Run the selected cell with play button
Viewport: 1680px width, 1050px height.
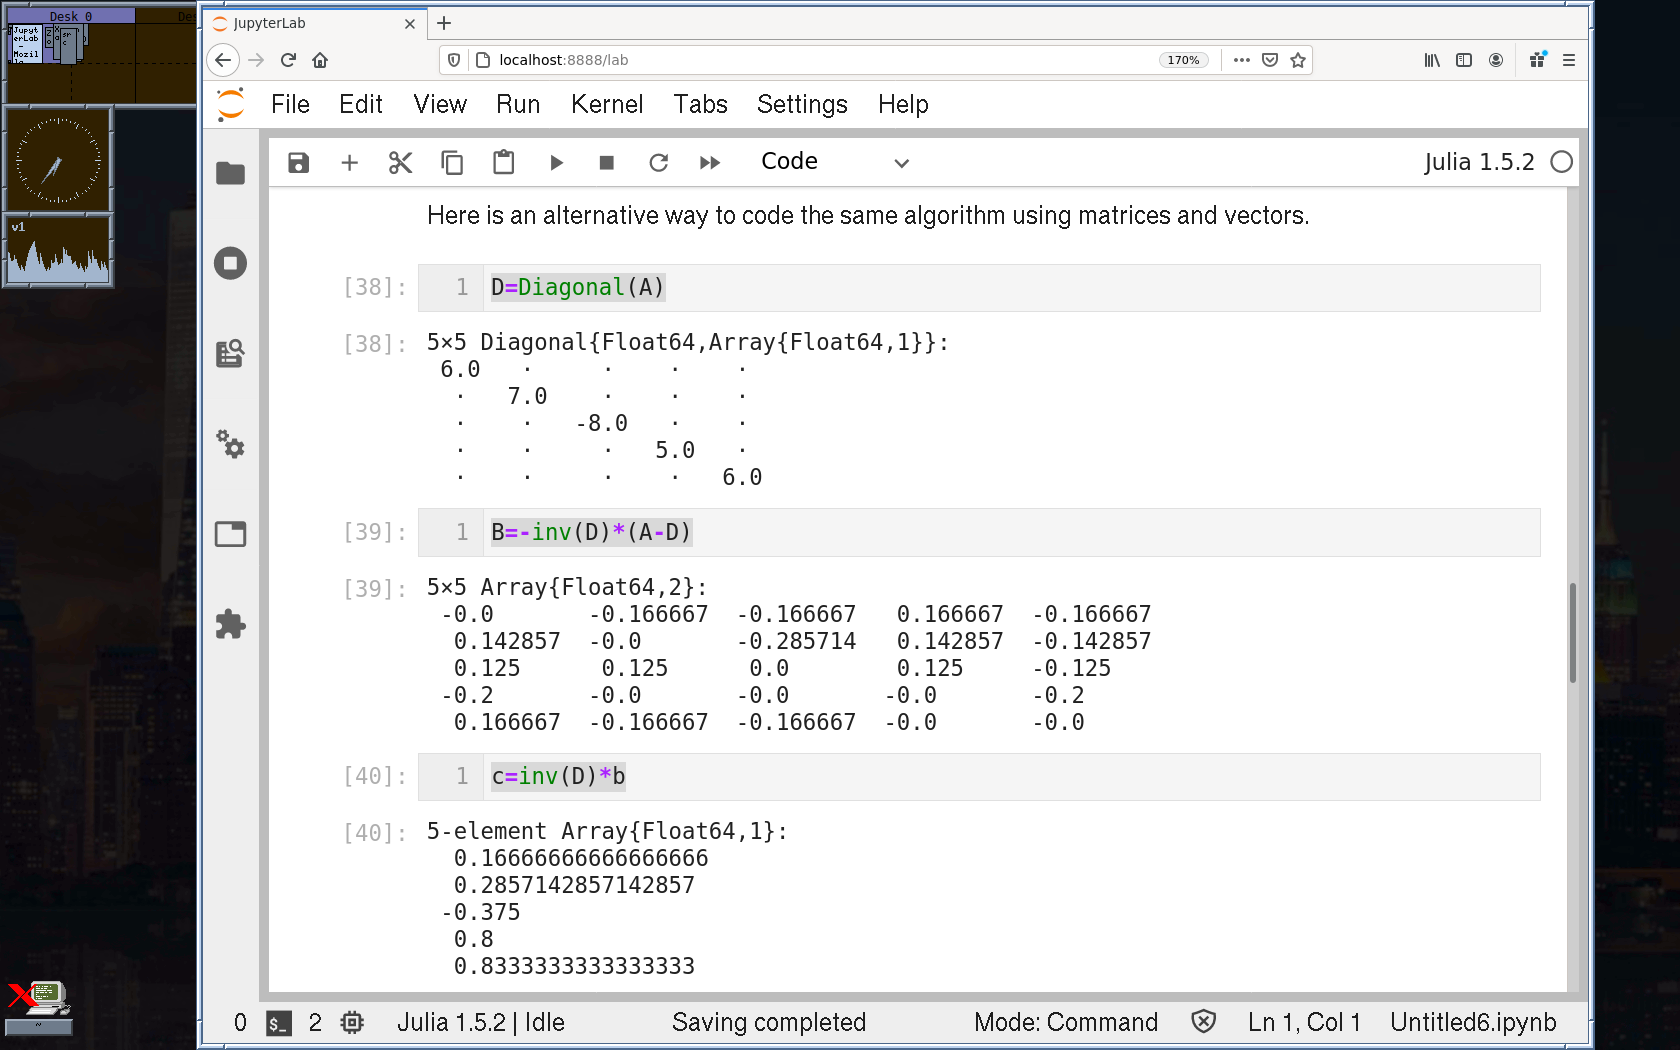pyautogui.click(x=556, y=163)
